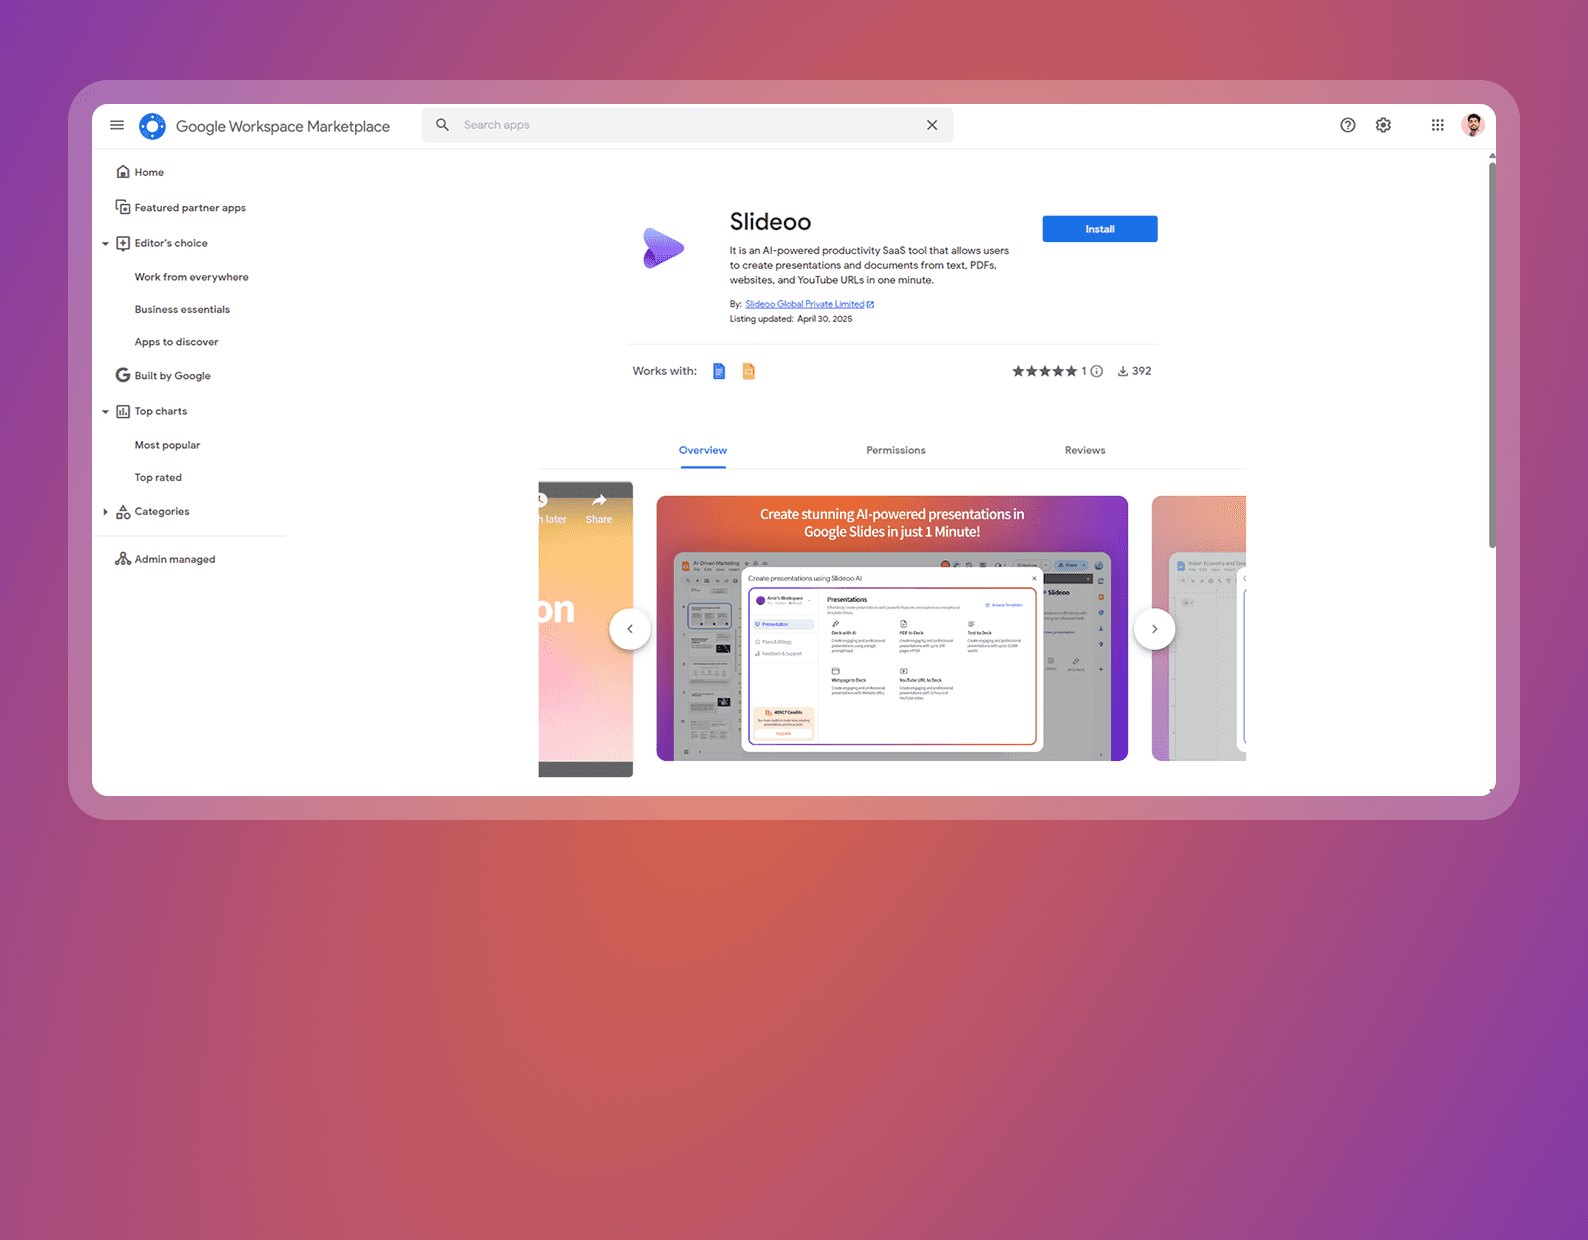Select Apps to discover
1588x1240 pixels.
tap(176, 342)
